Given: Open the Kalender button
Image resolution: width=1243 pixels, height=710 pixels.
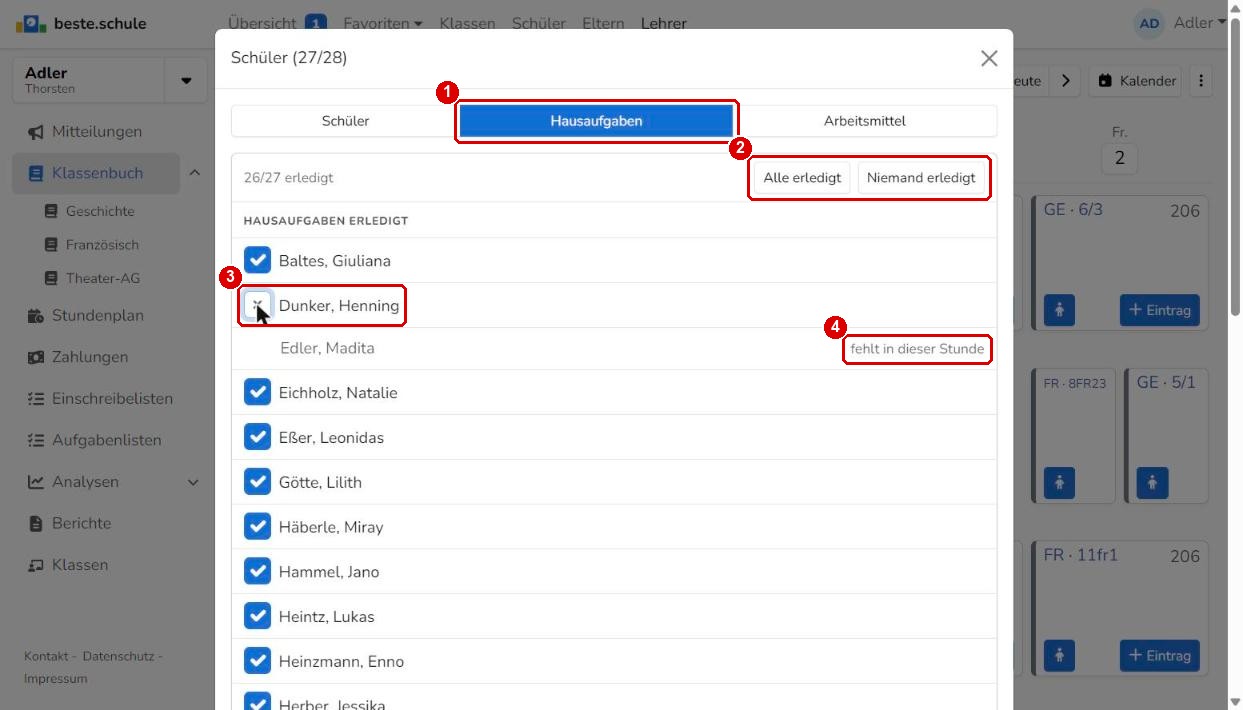Looking at the screenshot, I should [1135, 81].
